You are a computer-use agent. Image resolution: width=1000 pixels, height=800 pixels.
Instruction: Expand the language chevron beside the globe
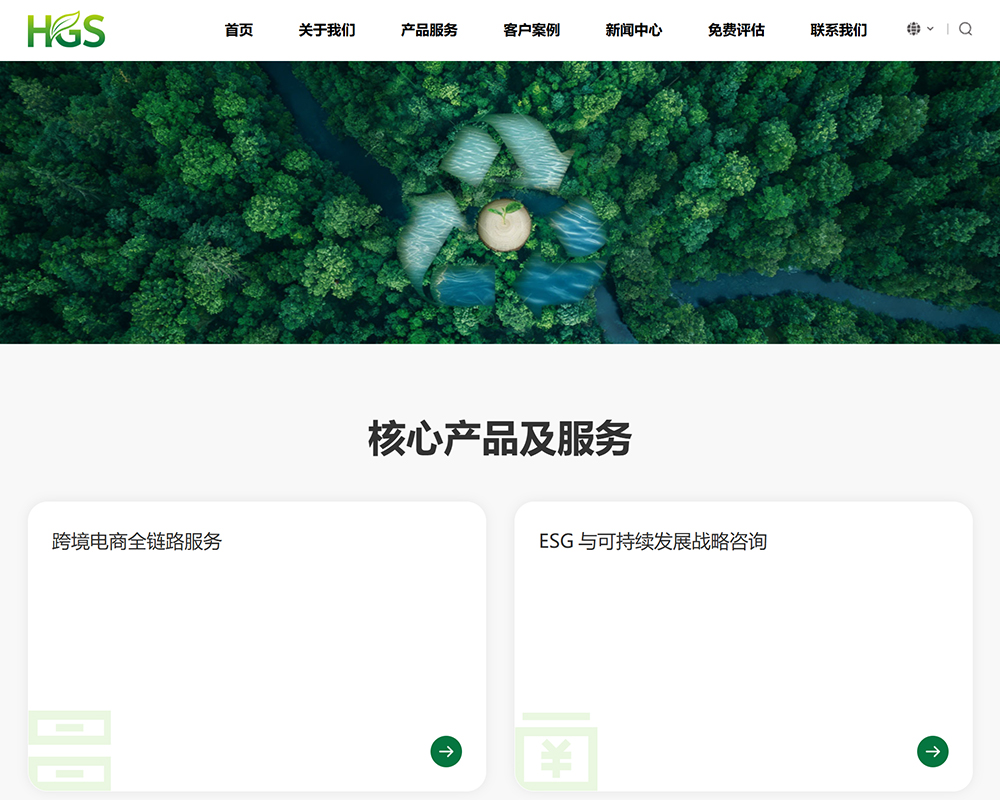pyautogui.click(x=930, y=29)
